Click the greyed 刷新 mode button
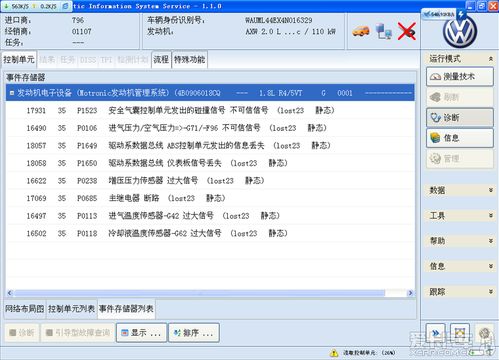Screen dimensions: 499x360 tap(460, 97)
